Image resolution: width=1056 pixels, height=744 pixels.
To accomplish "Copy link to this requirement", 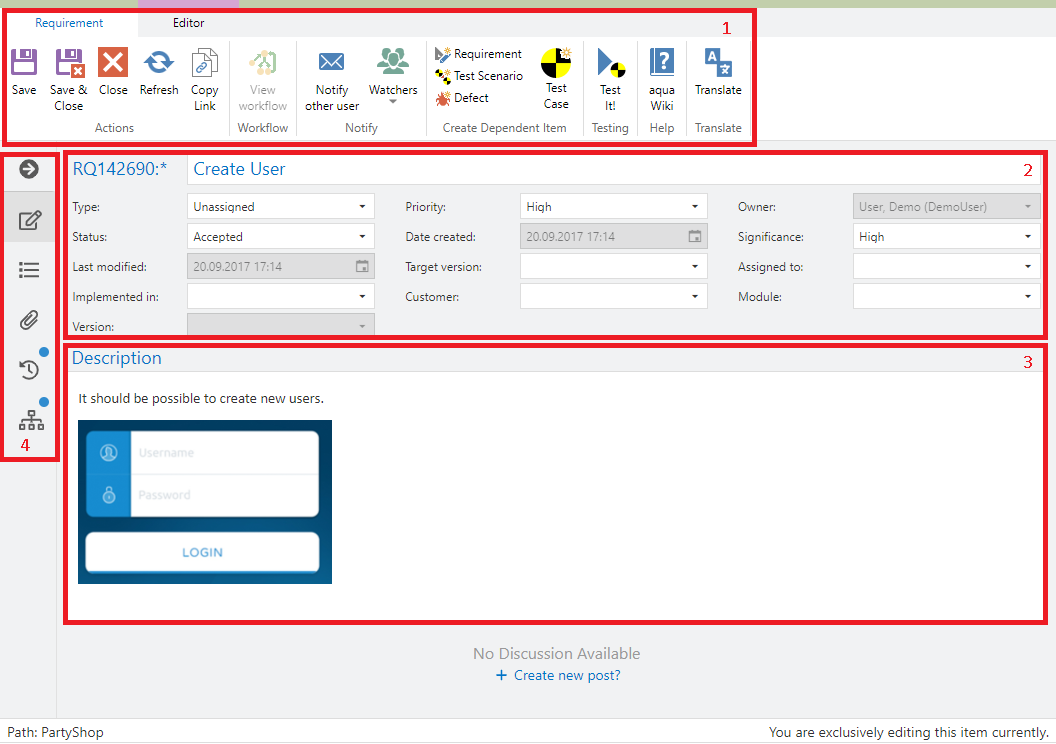I will pyautogui.click(x=204, y=64).
